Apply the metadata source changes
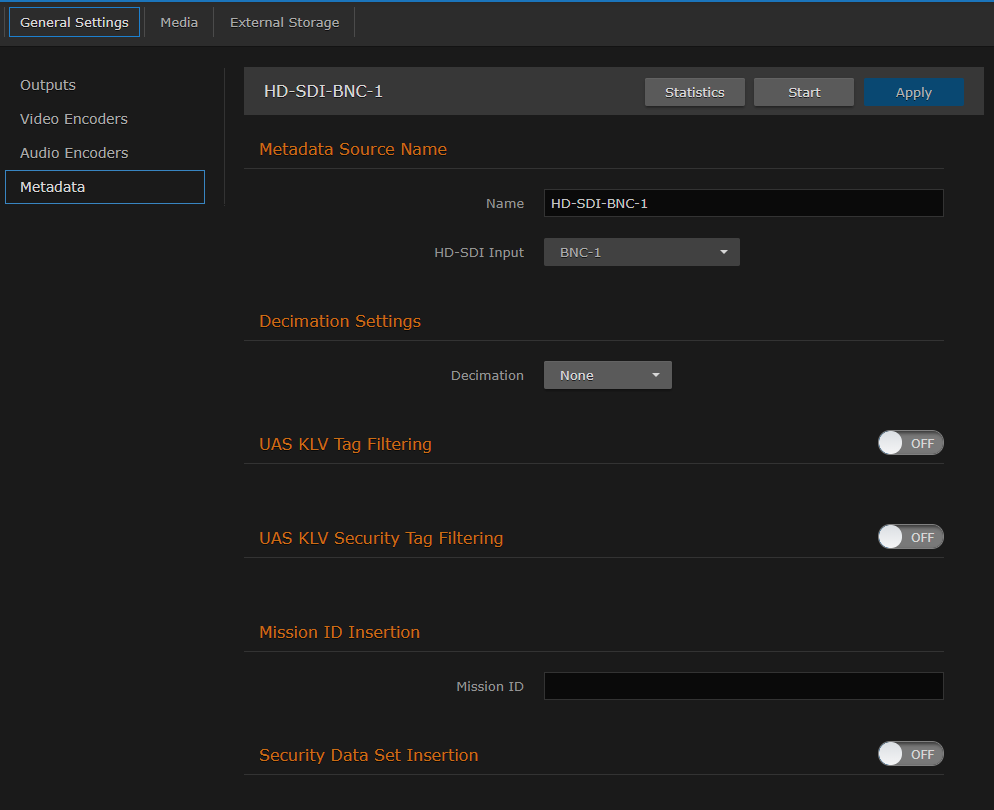This screenshot has height=810, width=994. [x=913, y=91]
